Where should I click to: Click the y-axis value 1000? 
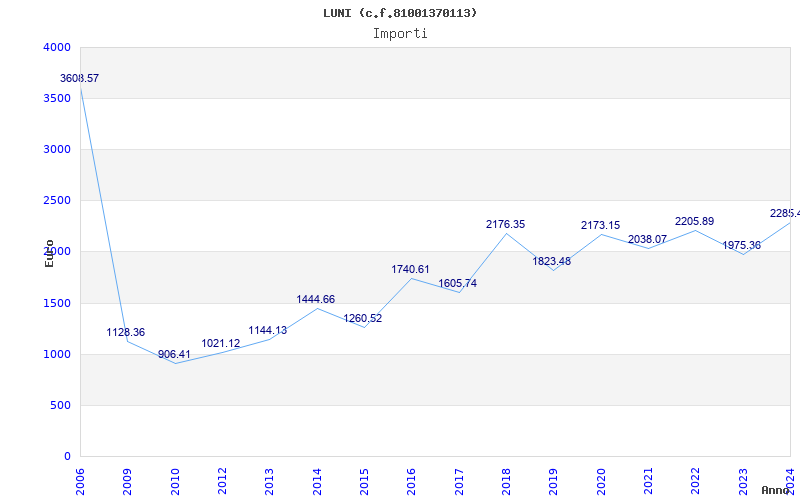(x=57, y=355)
